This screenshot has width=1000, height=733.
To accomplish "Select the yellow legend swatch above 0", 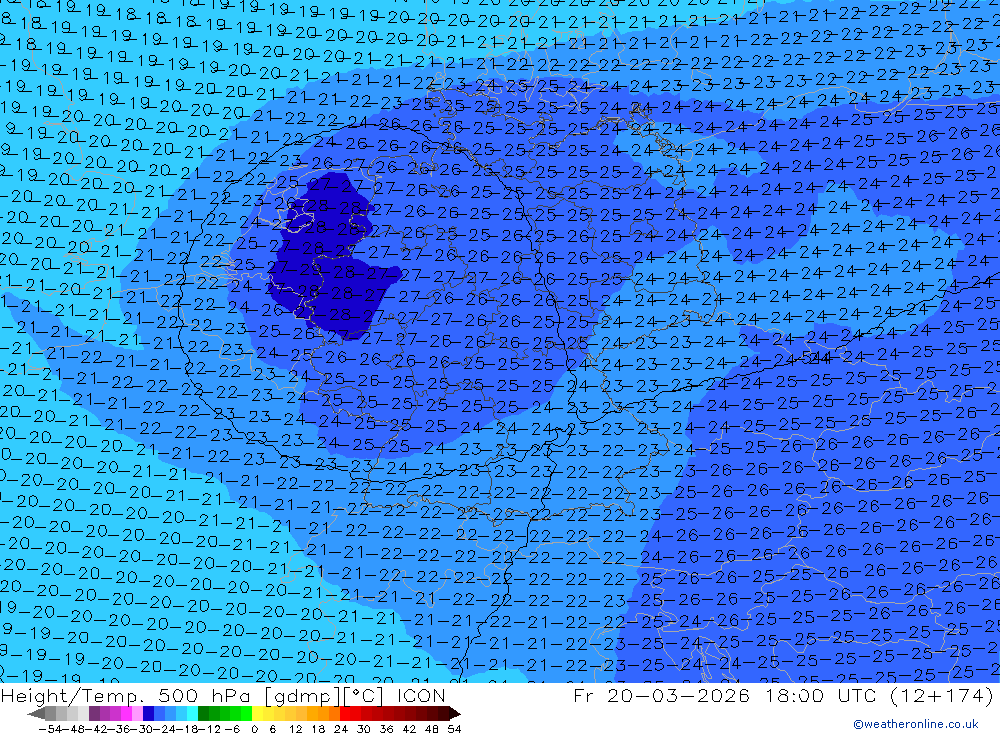I will point(257,714).
